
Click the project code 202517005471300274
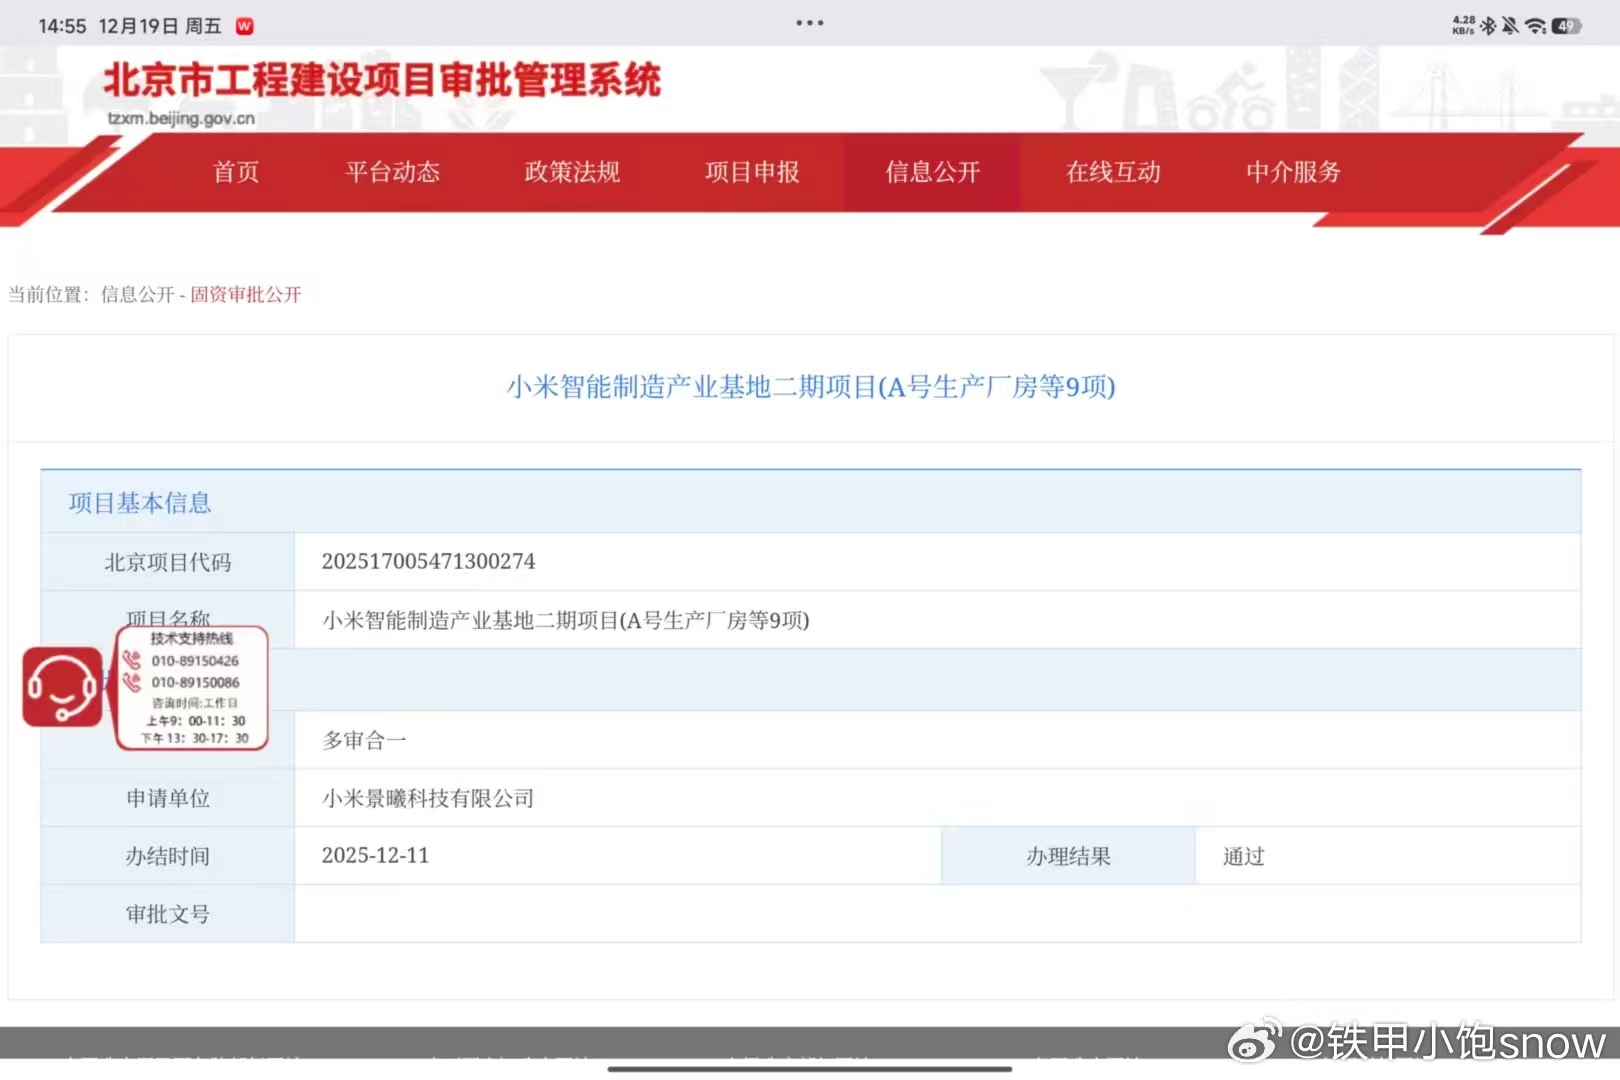tap(428, 562)
